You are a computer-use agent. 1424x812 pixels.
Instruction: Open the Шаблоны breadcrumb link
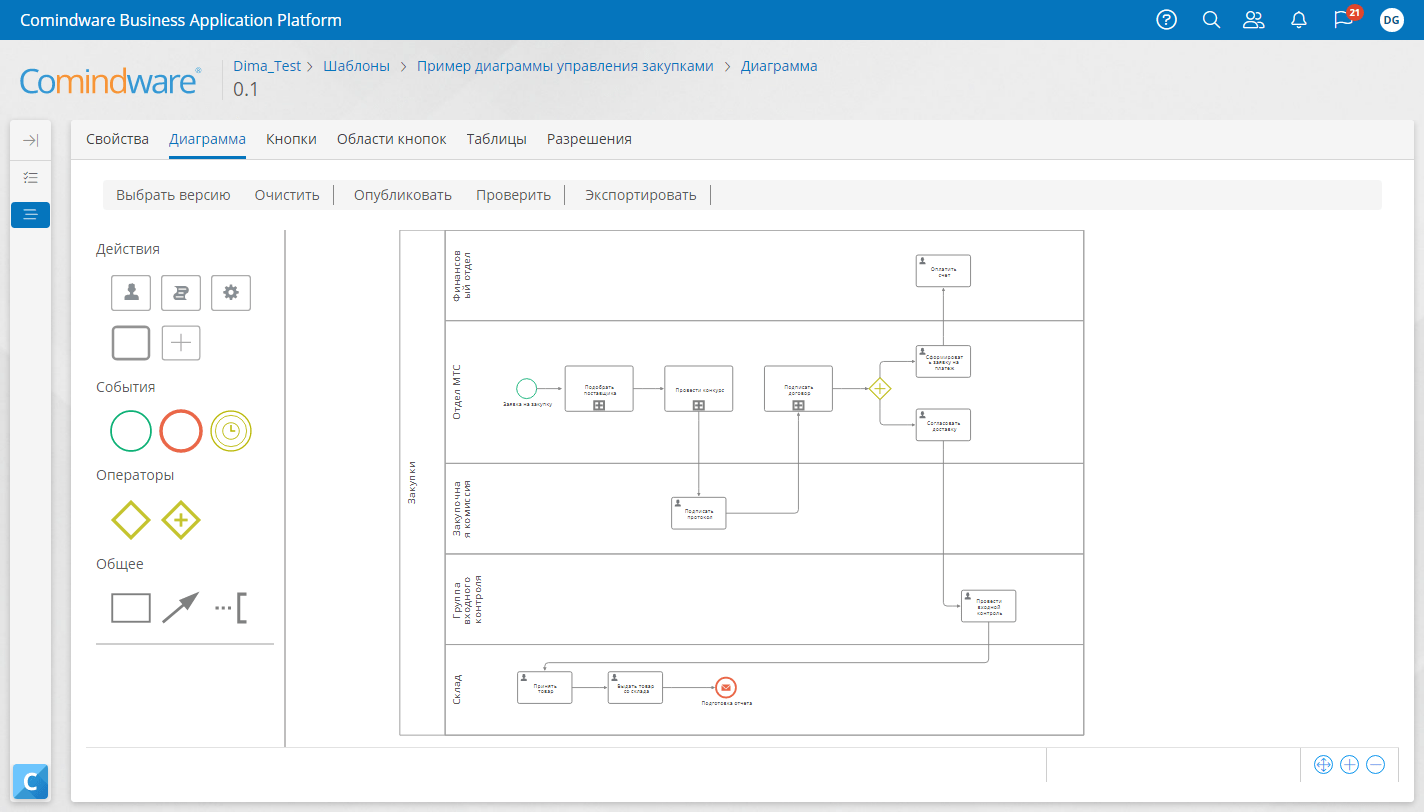[x=356, y=66]
